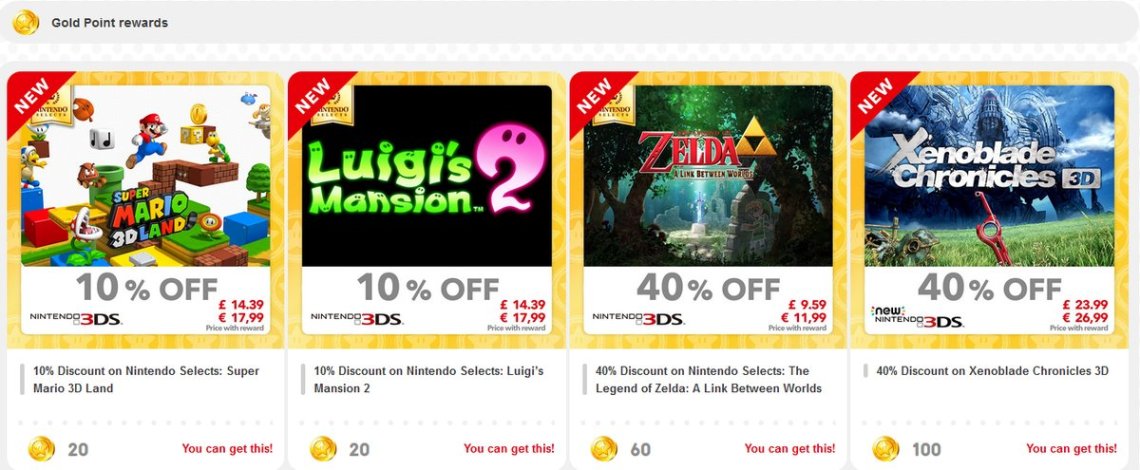Click the gold coin icon showing 60 points under Zelda
The image size is (1140, 470).
pos(604,449)
